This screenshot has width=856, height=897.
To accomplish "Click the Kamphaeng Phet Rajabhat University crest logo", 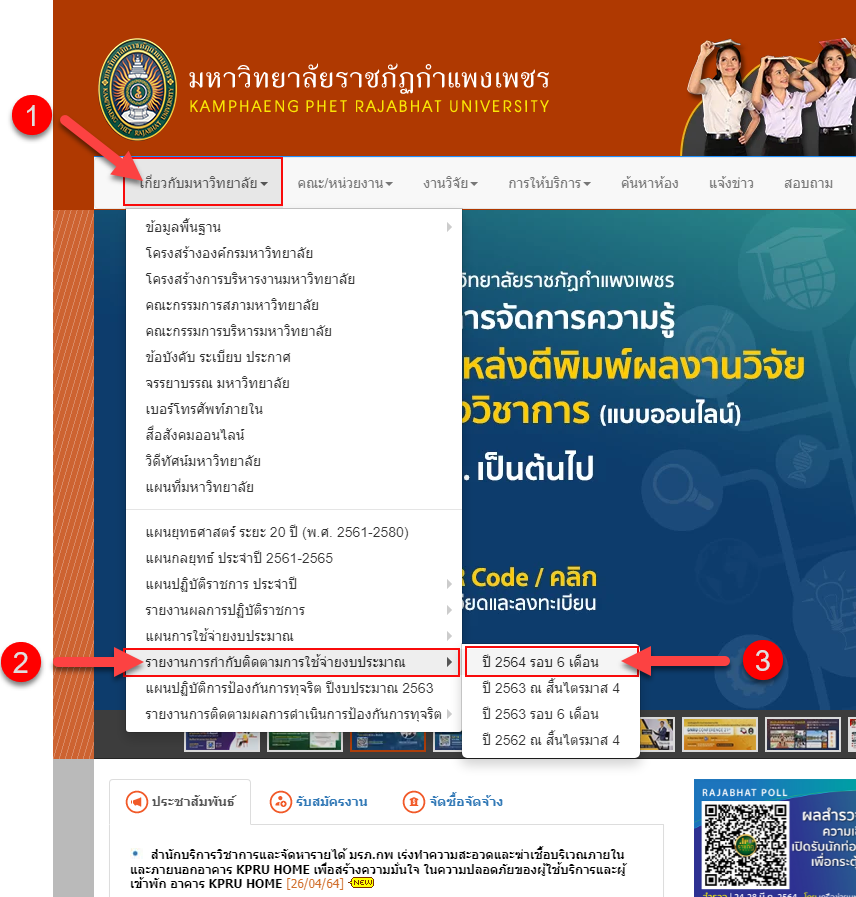I will [138, 89].
